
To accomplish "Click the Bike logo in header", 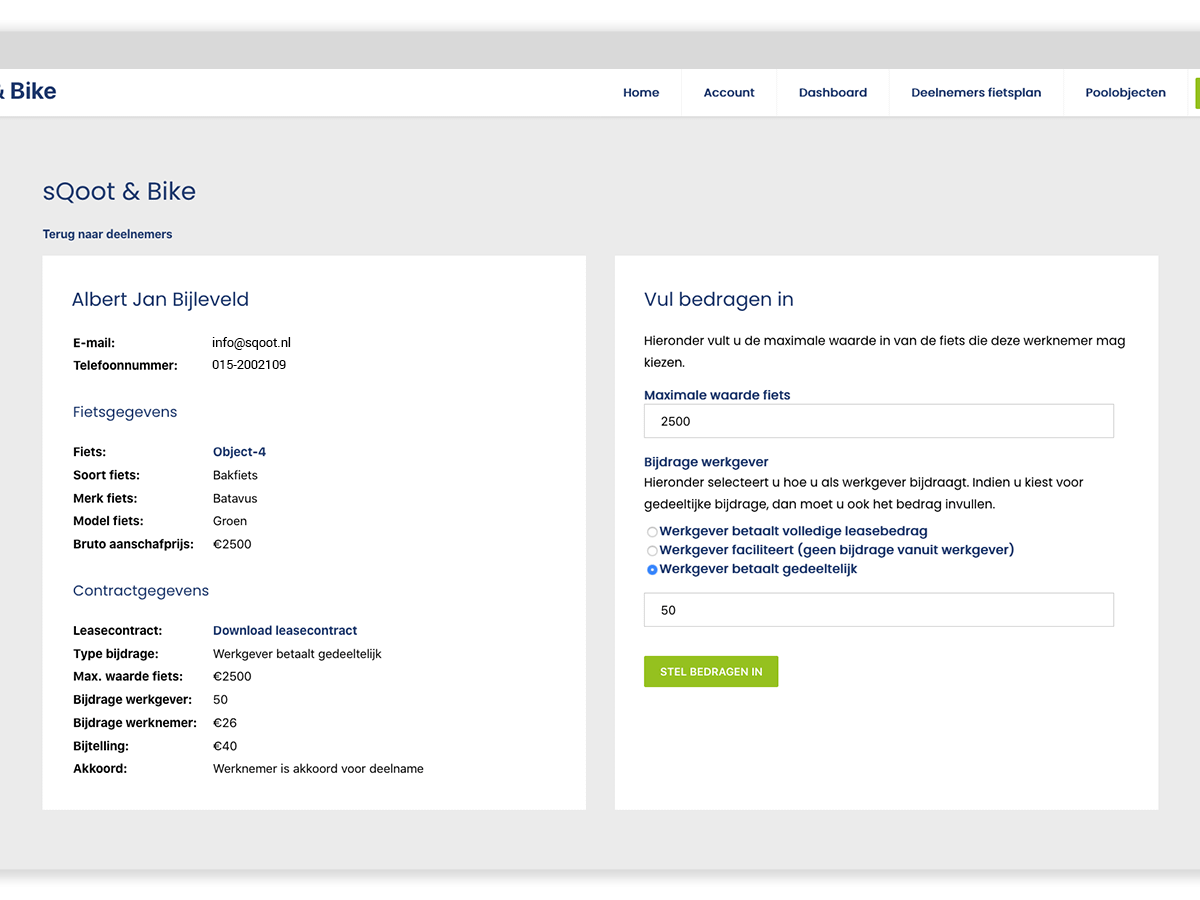I will [29, 92].
